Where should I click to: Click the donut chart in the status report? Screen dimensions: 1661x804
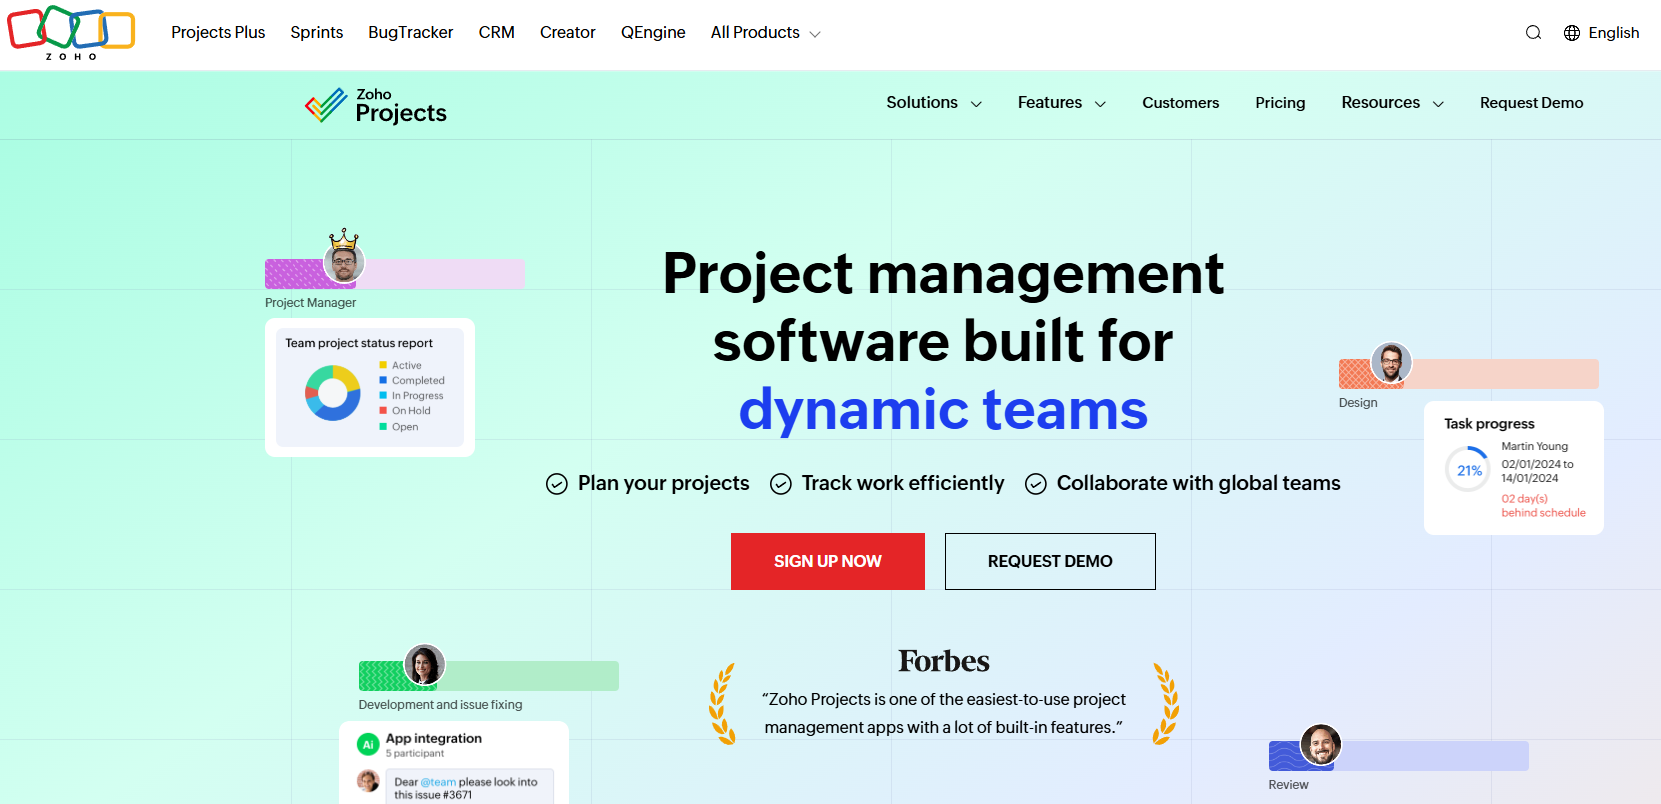(333, 392)
